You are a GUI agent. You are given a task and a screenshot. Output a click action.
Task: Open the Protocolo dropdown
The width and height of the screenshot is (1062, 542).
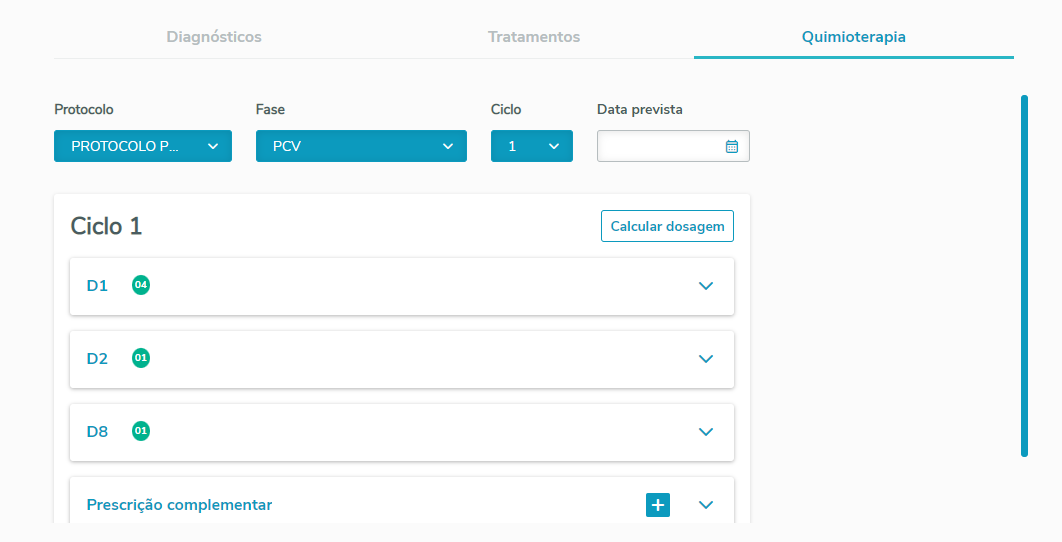click(x=143, y=146)
